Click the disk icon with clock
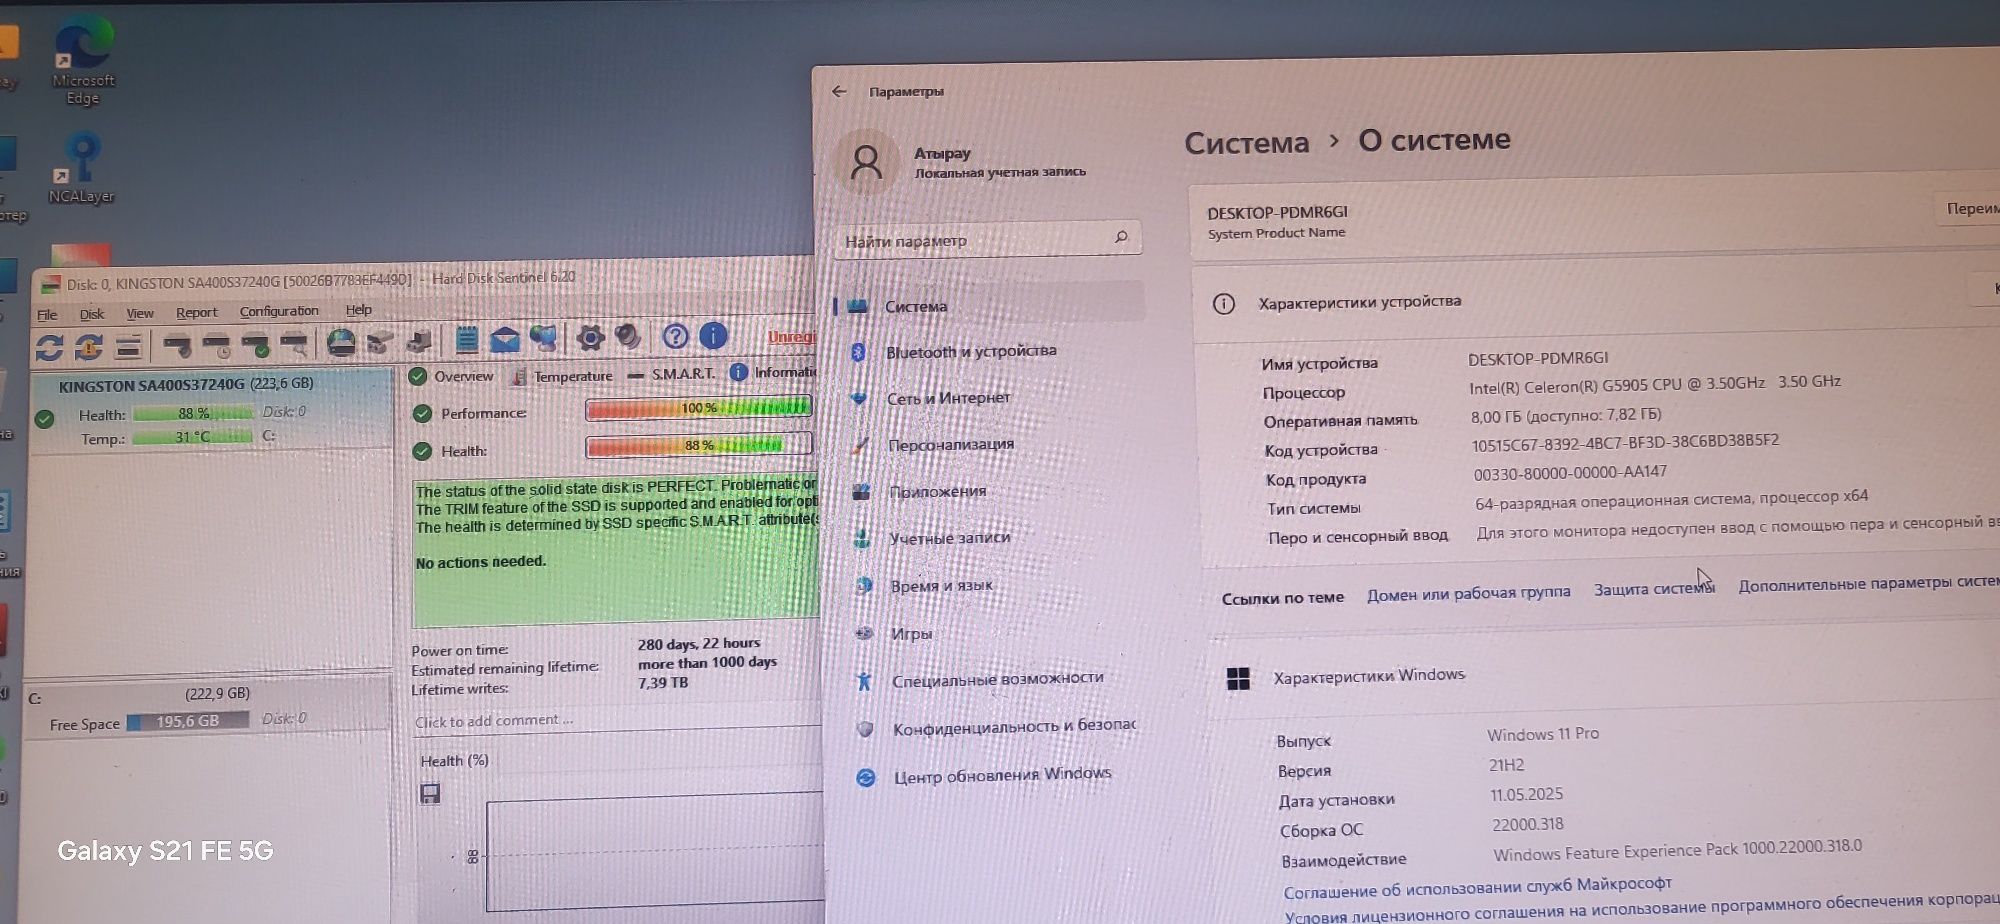2000x924 pixels. 216,346
